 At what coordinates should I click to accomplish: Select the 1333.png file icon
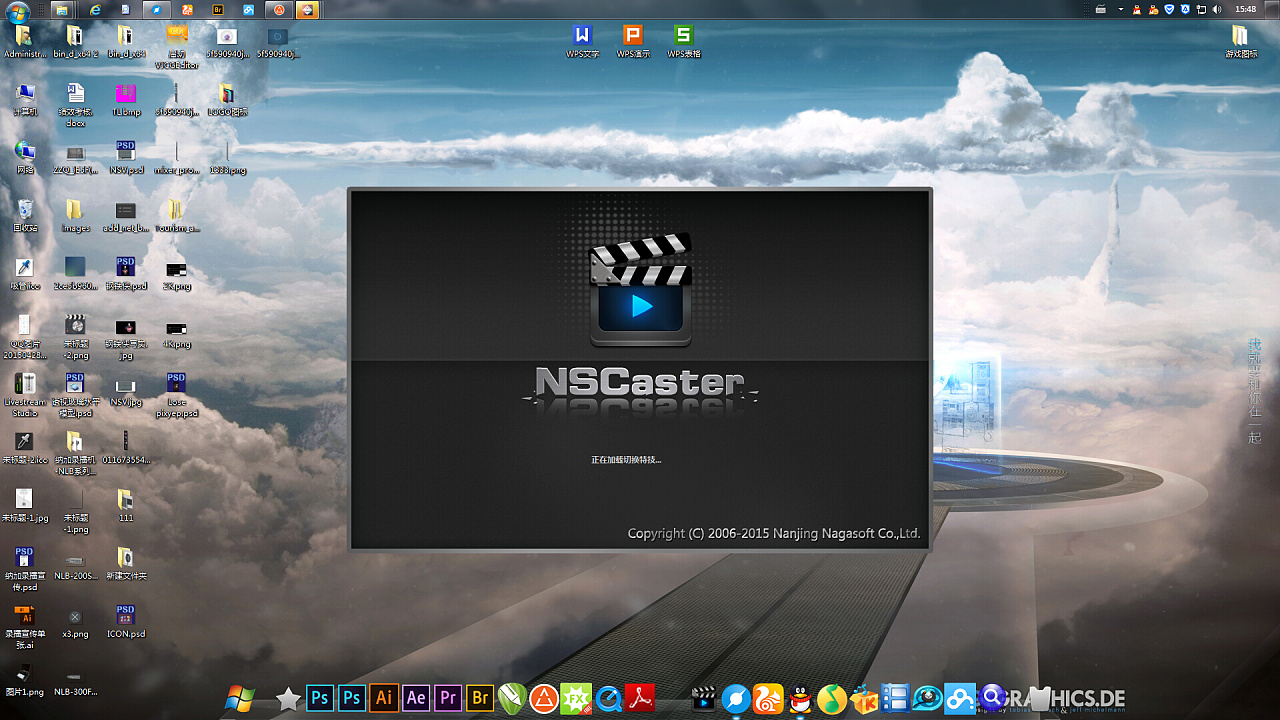click(227, 158)
